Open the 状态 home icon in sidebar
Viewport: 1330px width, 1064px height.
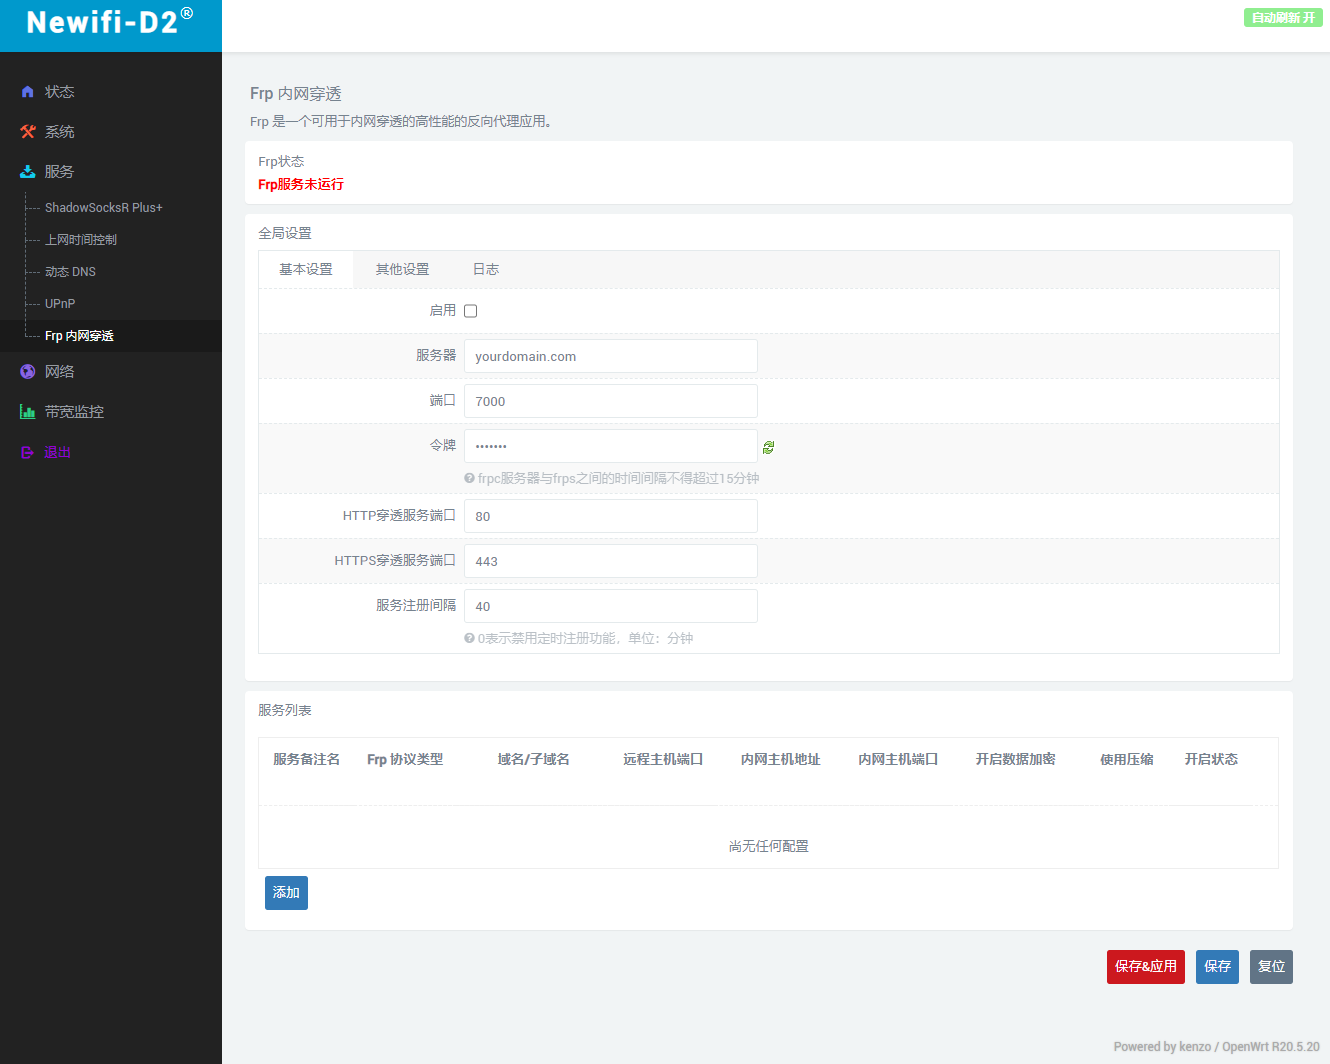[26, 91]
